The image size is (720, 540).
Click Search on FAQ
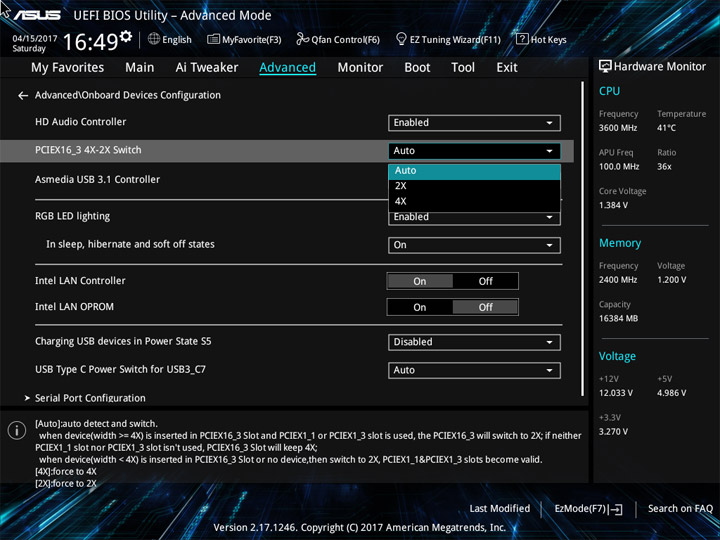681,509
